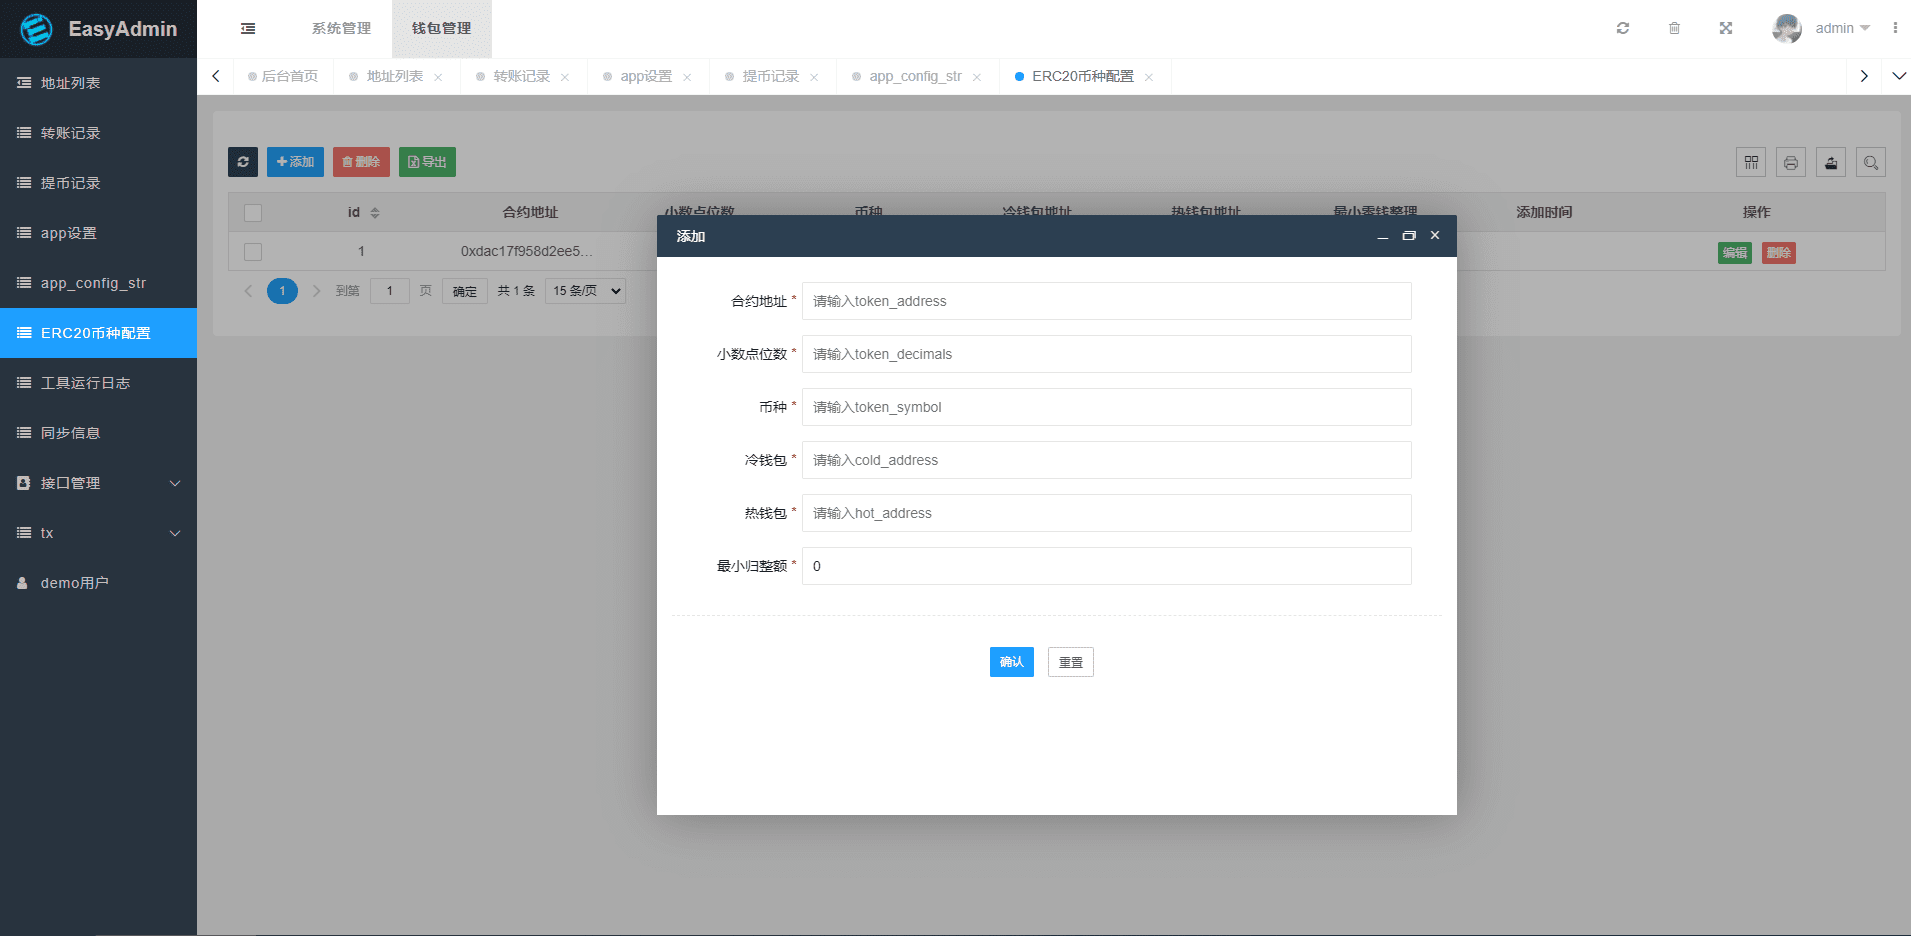Screen dimensions: 1911x936
Task: Open the column filter grid icon
Action: (x=1751, y=162)
